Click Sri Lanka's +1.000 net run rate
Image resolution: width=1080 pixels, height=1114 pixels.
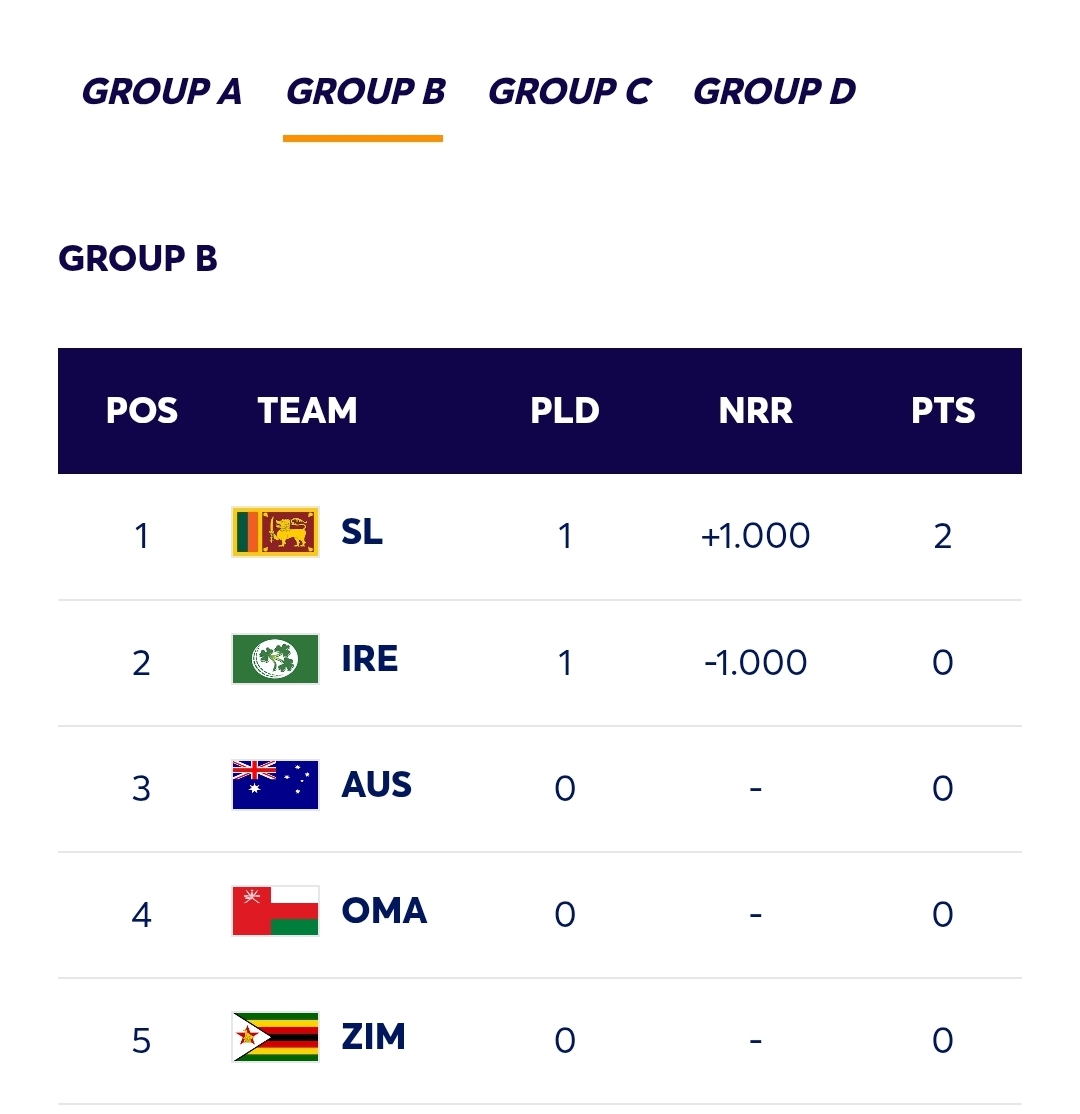(756, 536)
